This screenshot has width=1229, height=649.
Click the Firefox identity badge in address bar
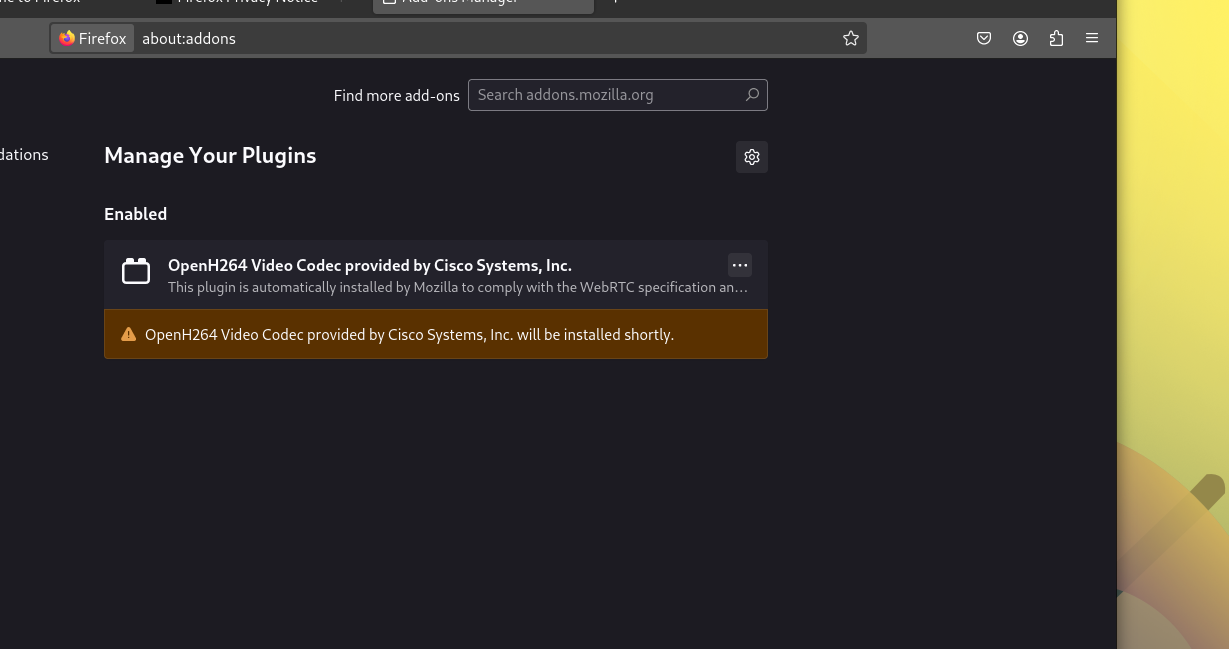point(93,38)
